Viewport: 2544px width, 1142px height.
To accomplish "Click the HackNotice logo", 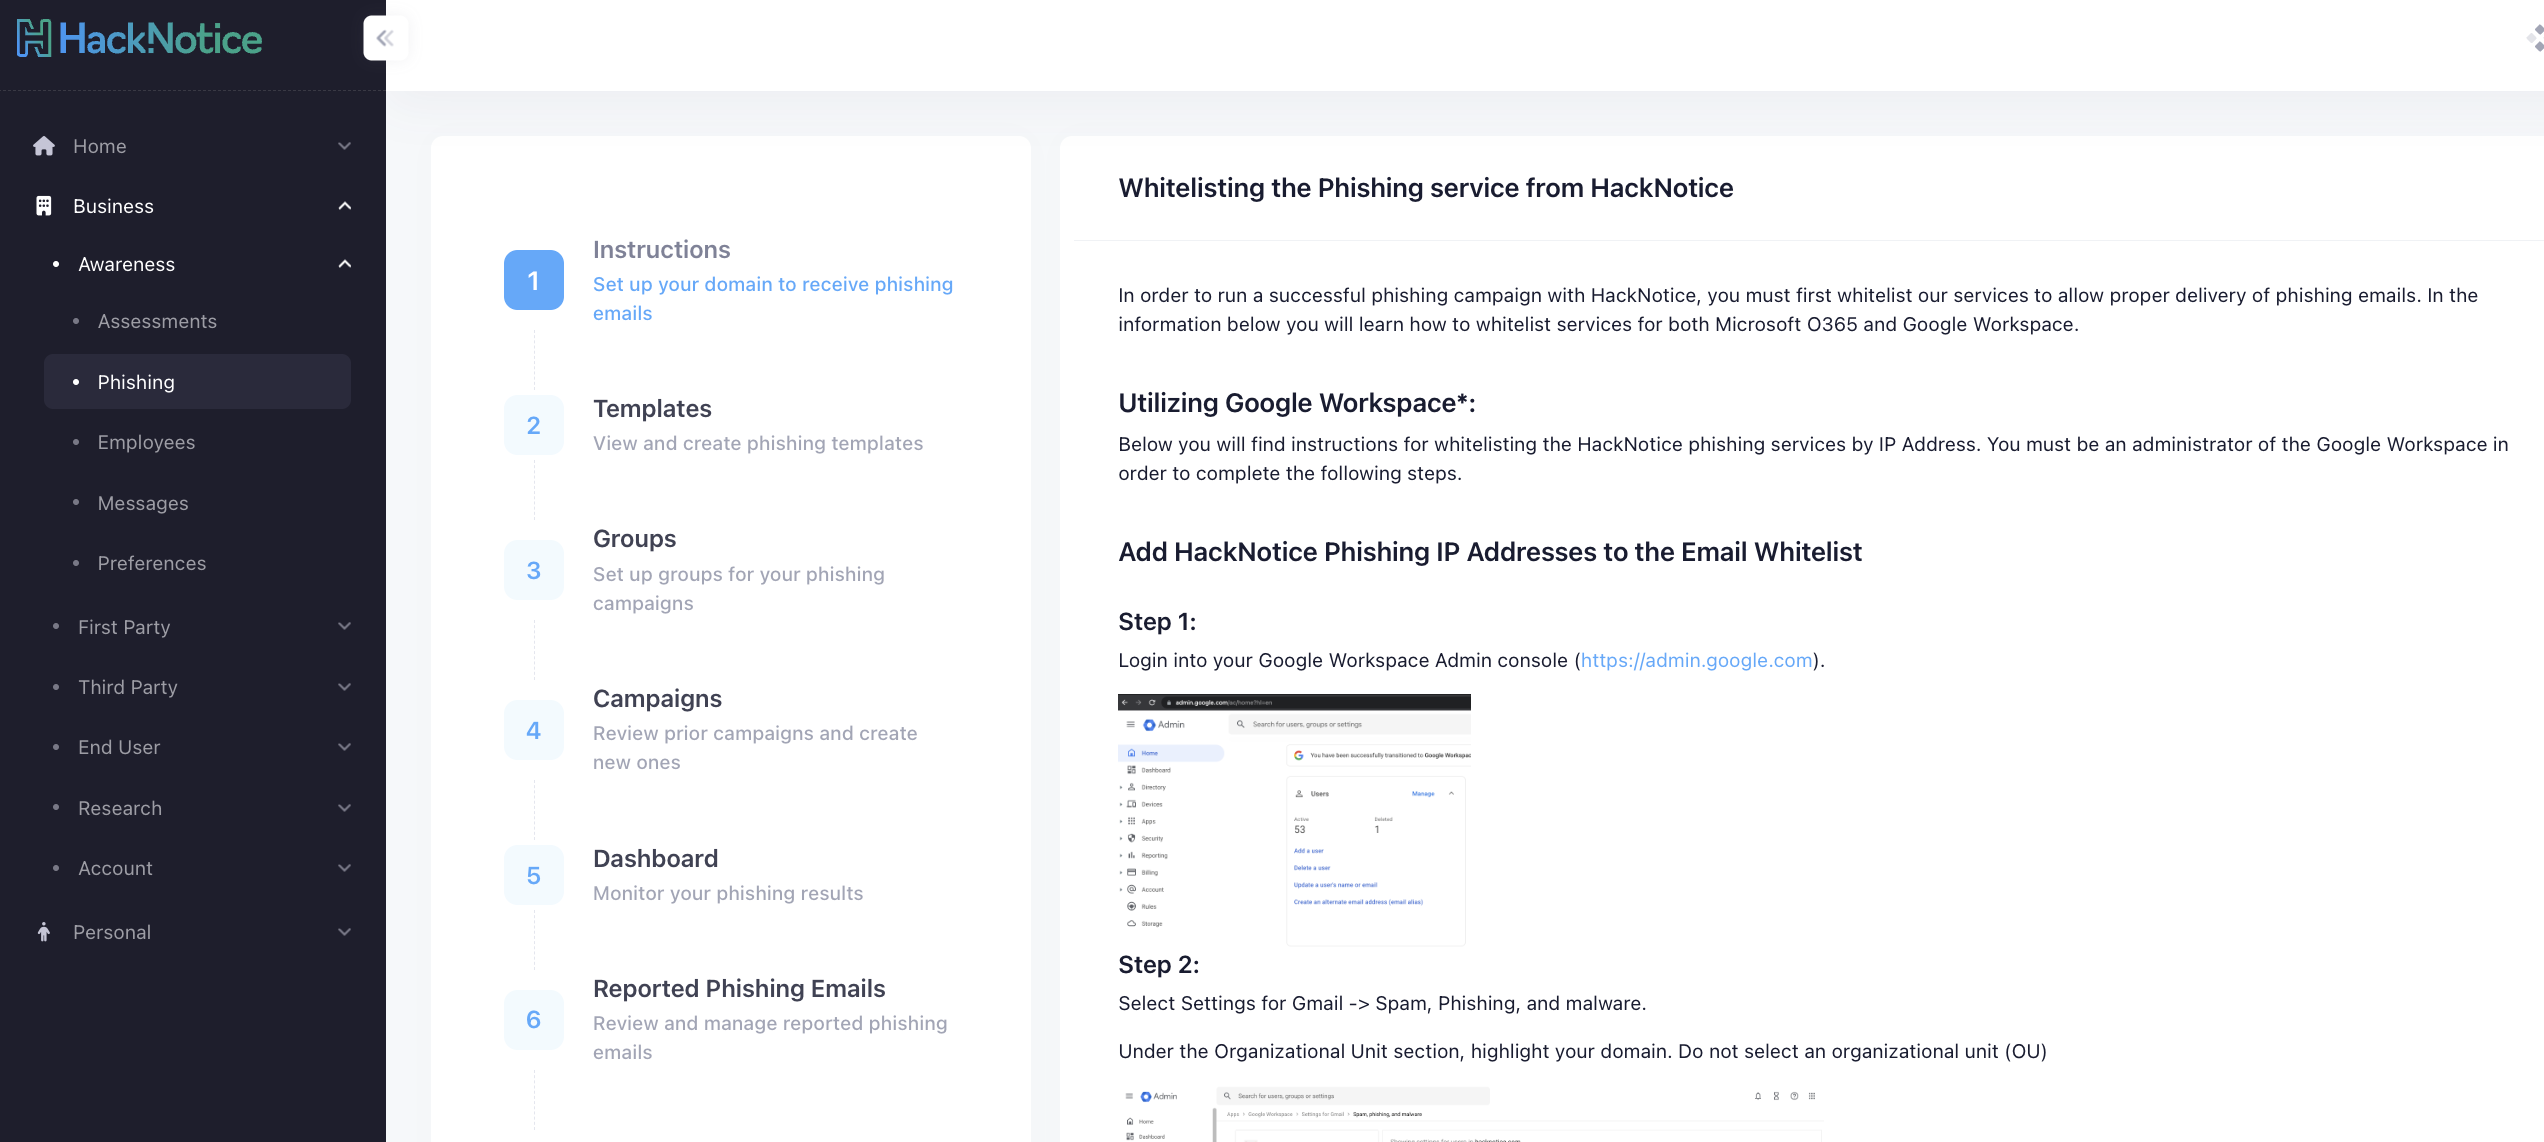I will [140, 39].
